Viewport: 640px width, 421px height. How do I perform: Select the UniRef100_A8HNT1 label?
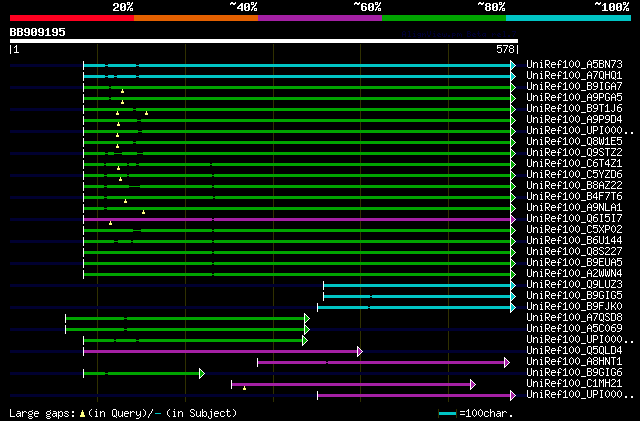click(574, 362)
